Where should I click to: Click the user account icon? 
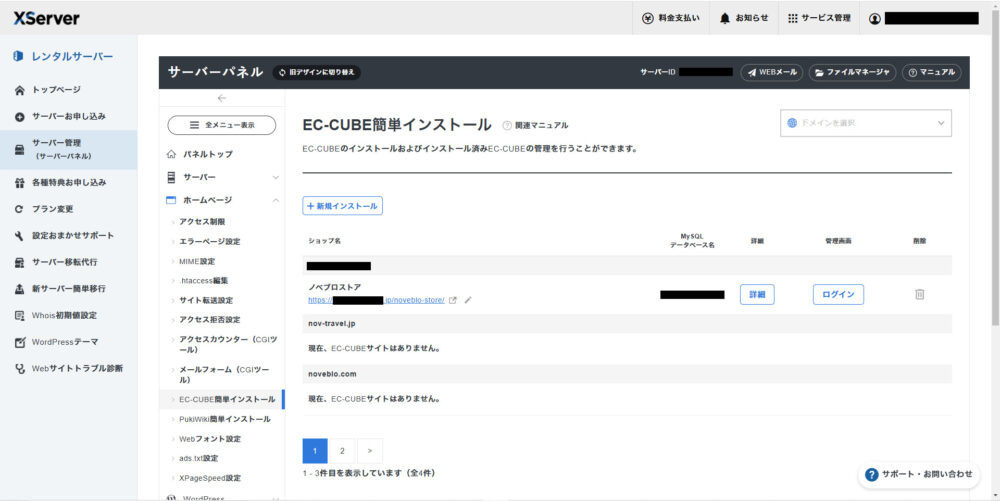coord(874,18)
